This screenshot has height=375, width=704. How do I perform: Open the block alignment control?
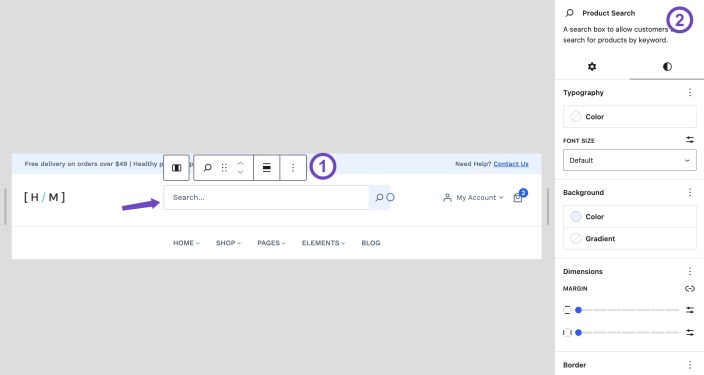click(x=267, y=168)
